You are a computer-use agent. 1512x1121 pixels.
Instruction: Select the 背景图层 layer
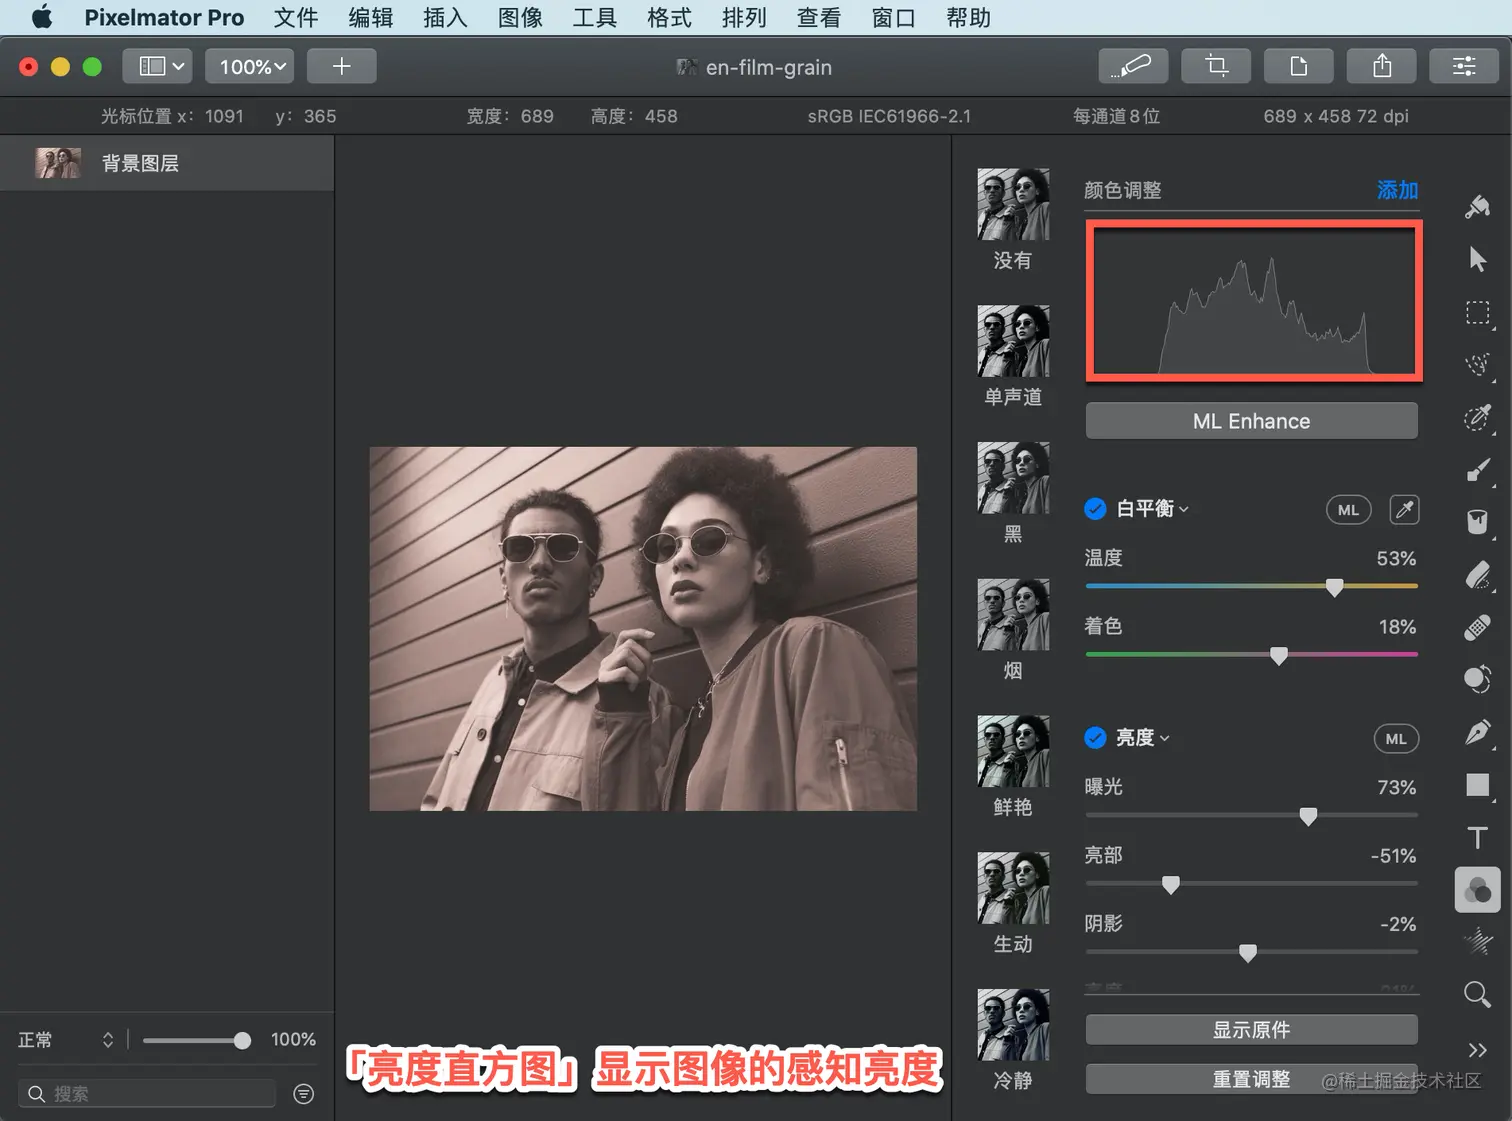click(x=167, y=163)
